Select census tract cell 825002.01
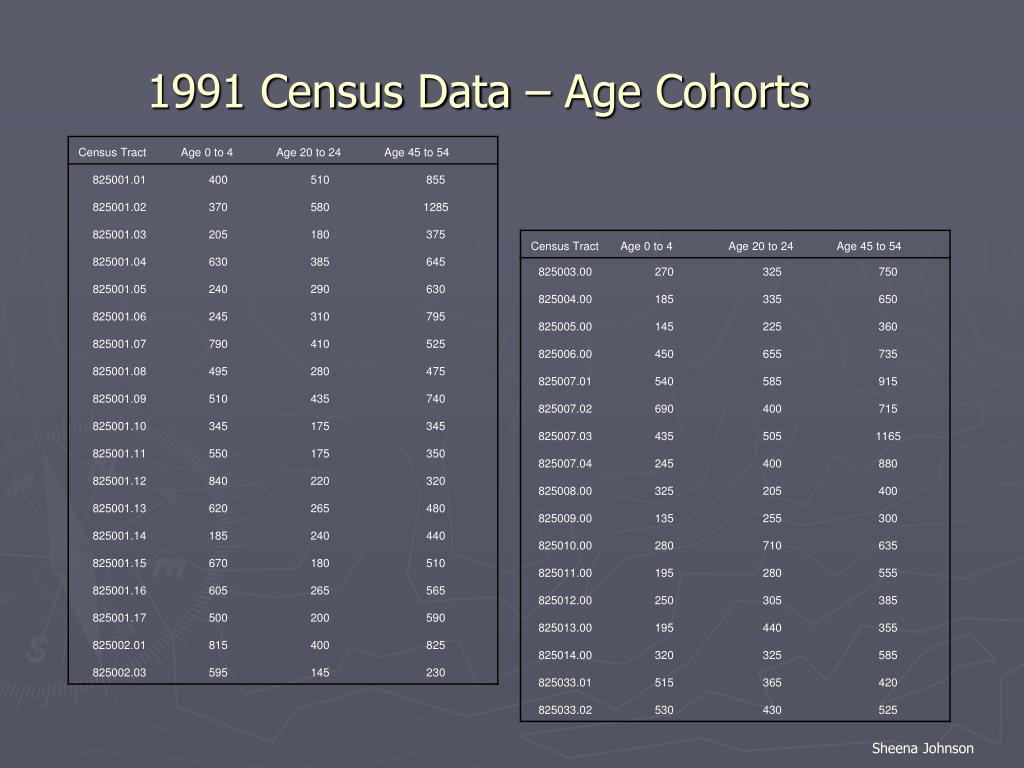Image resolution: width=1024 pixels, height=768 pixels. click(119, 645)
